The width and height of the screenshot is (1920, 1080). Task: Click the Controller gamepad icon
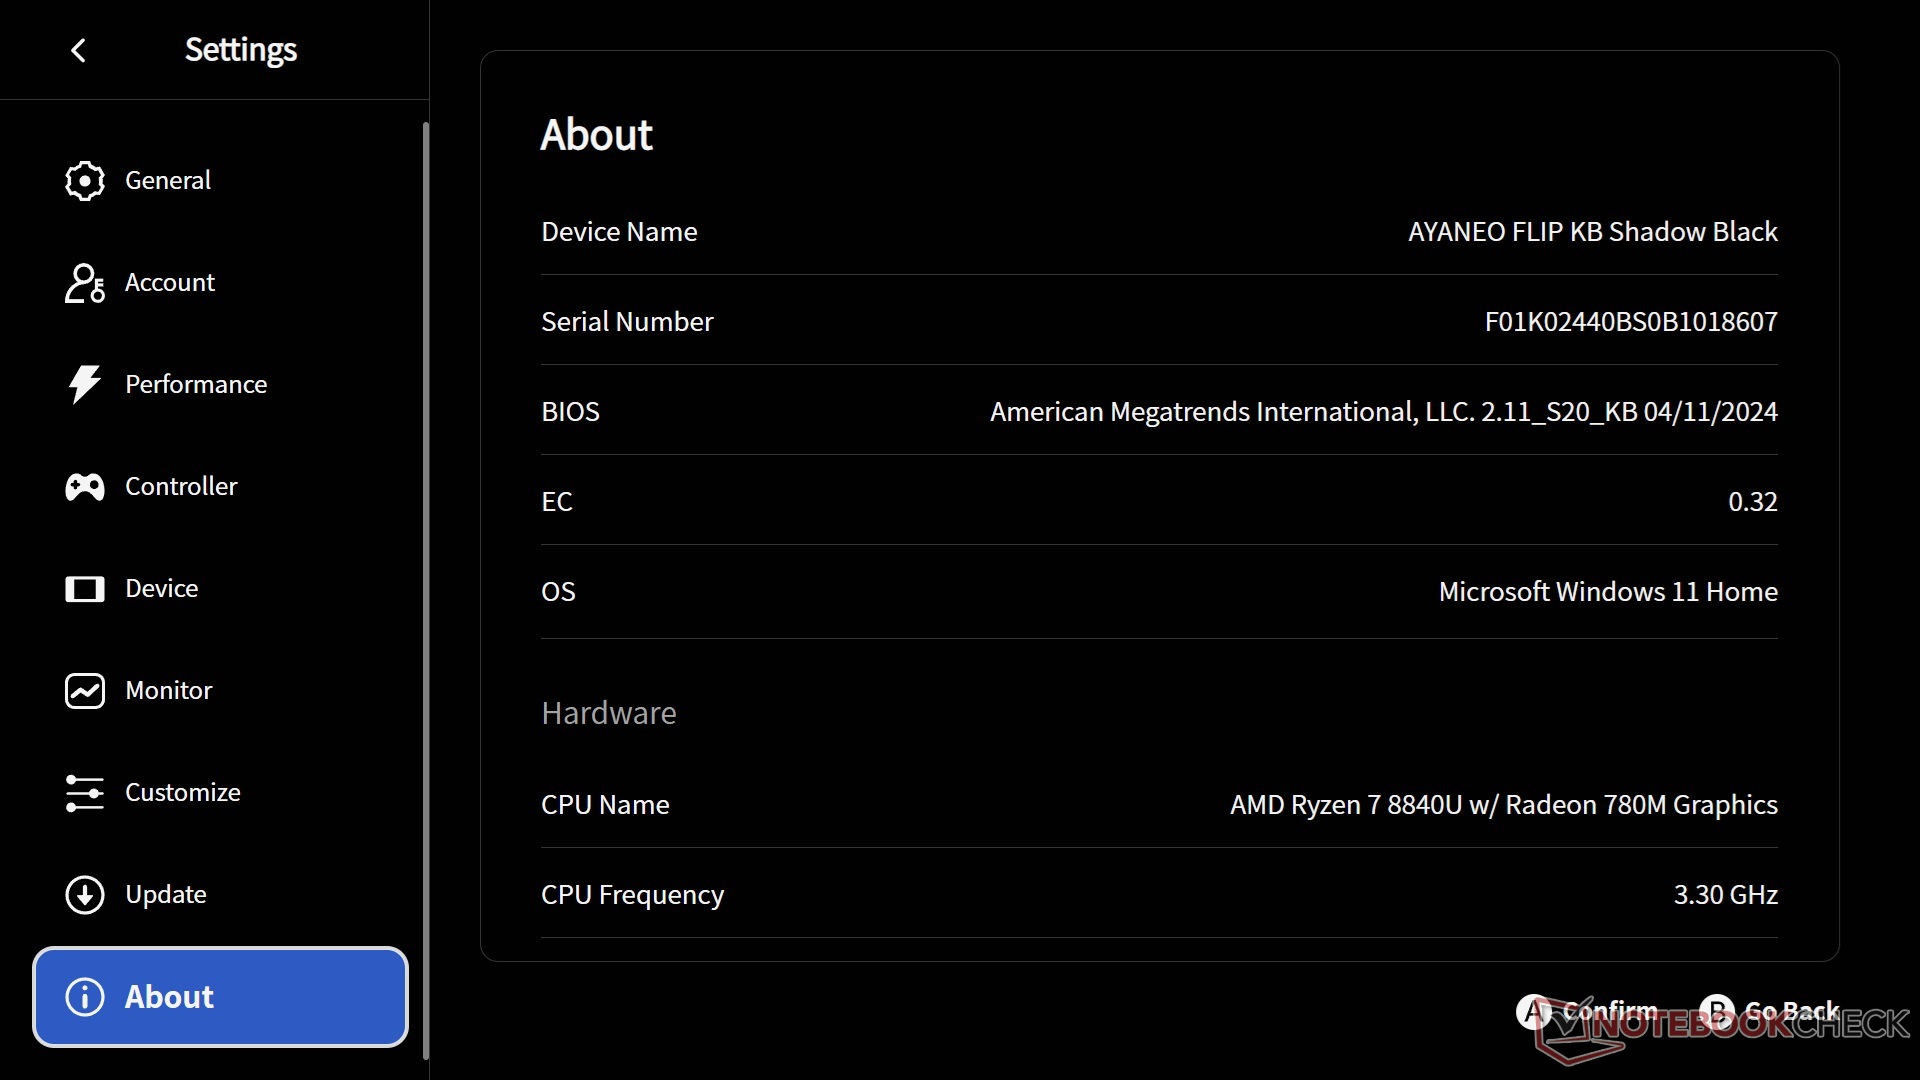tap(85, 487)
